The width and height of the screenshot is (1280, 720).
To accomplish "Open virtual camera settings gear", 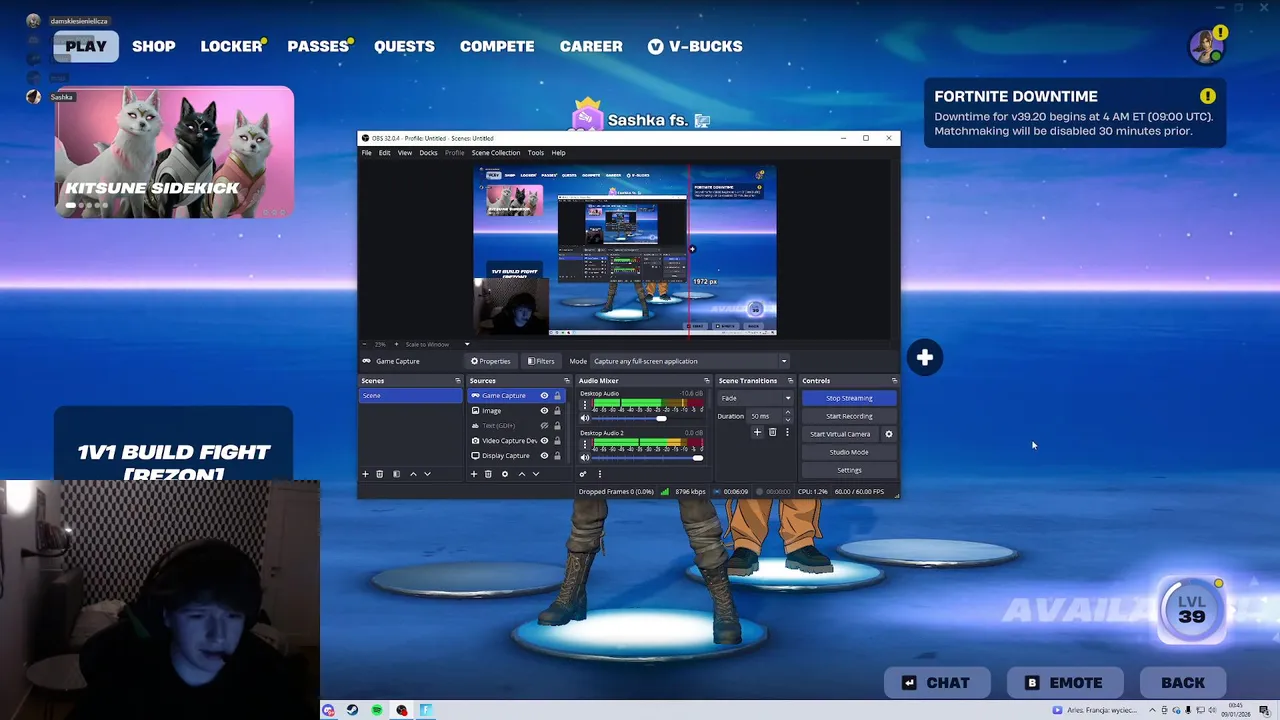I will tap(889, 434).
